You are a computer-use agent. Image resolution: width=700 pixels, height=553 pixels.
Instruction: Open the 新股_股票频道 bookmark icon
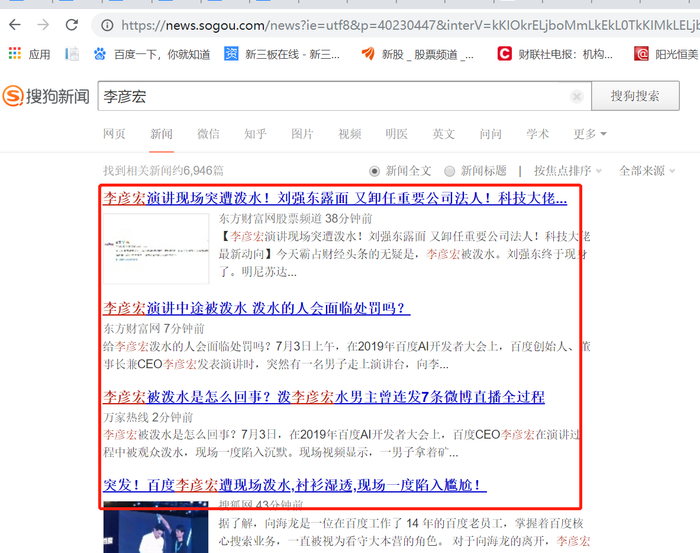pyautogui.click(x=368, y=54)
